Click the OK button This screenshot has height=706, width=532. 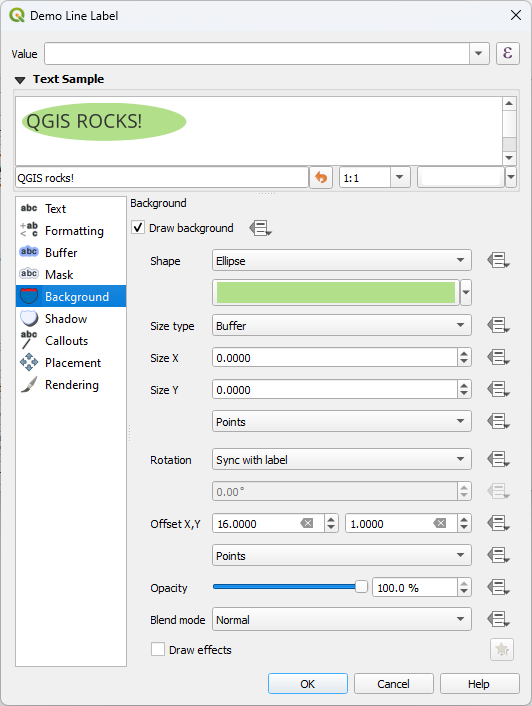point(308,684)
